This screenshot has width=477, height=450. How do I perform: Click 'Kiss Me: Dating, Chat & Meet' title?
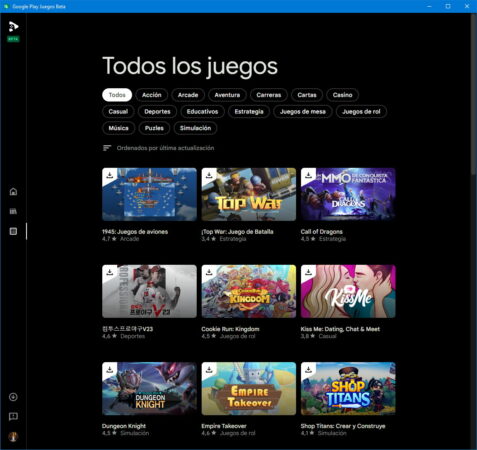point(340,329)
